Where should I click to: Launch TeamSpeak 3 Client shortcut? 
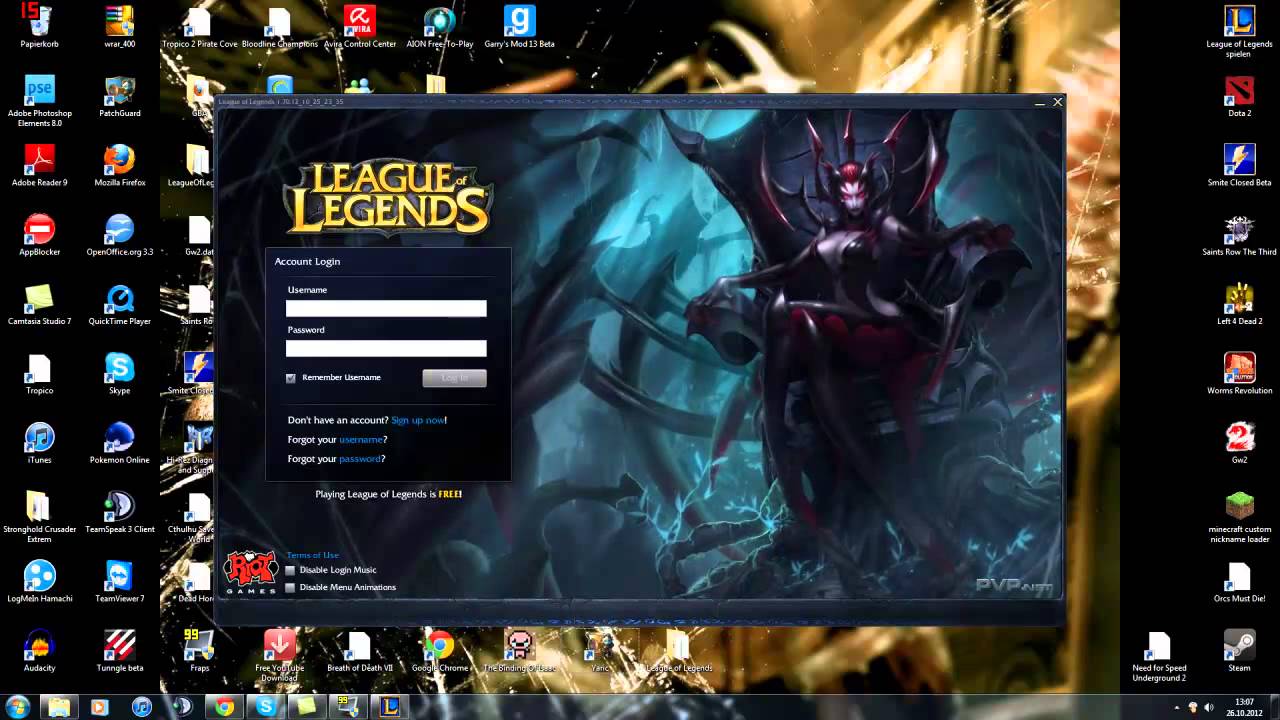click(119, 511)
